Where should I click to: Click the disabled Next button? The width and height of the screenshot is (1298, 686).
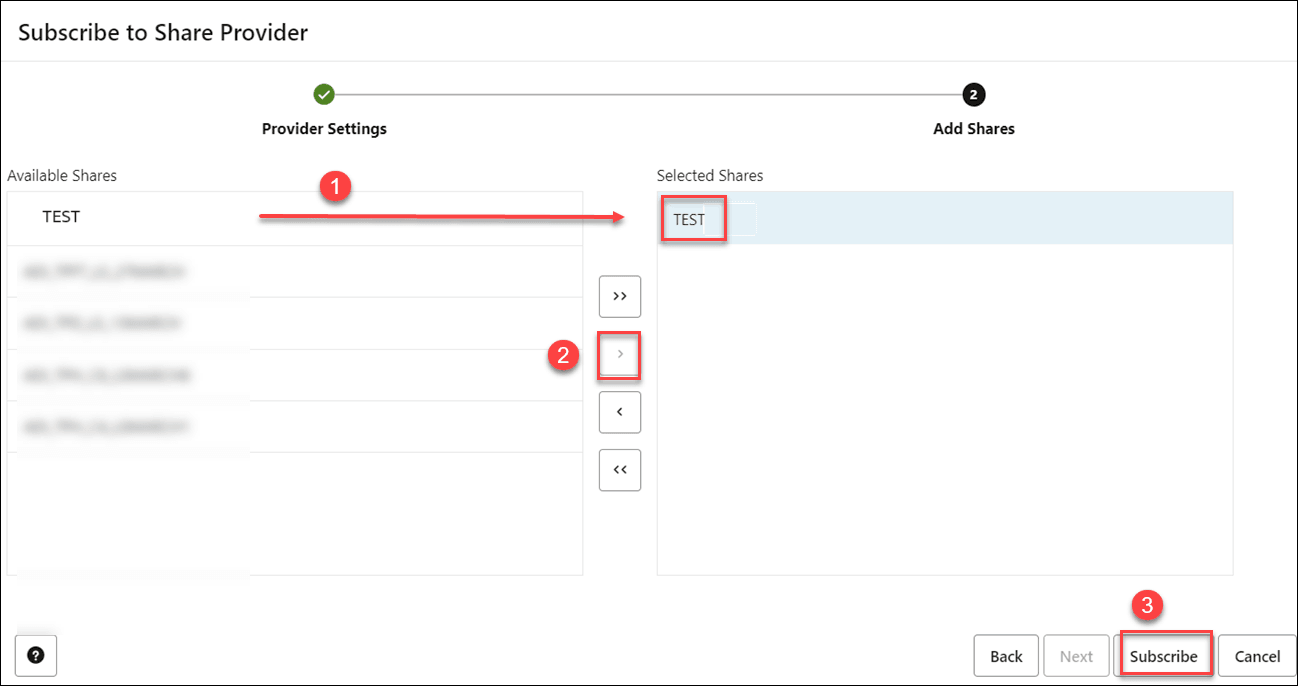click(1076, 655)
